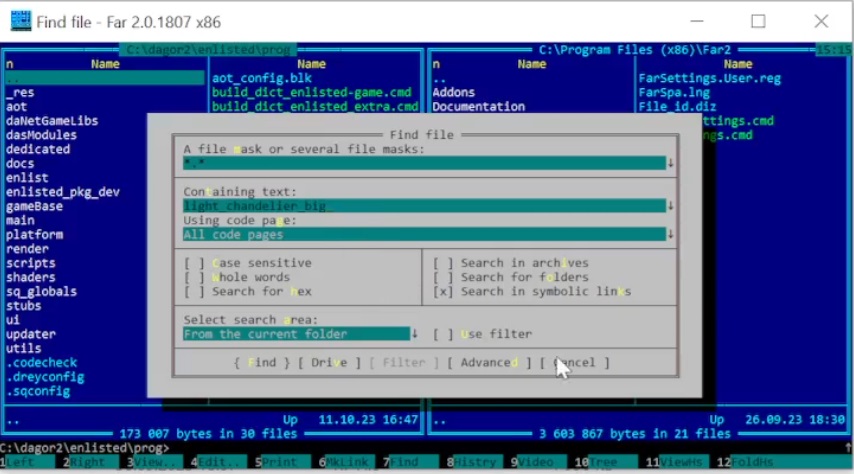Turn on the Use filter checkbox
Screen dimensions: 854x474
pos(442,334)
